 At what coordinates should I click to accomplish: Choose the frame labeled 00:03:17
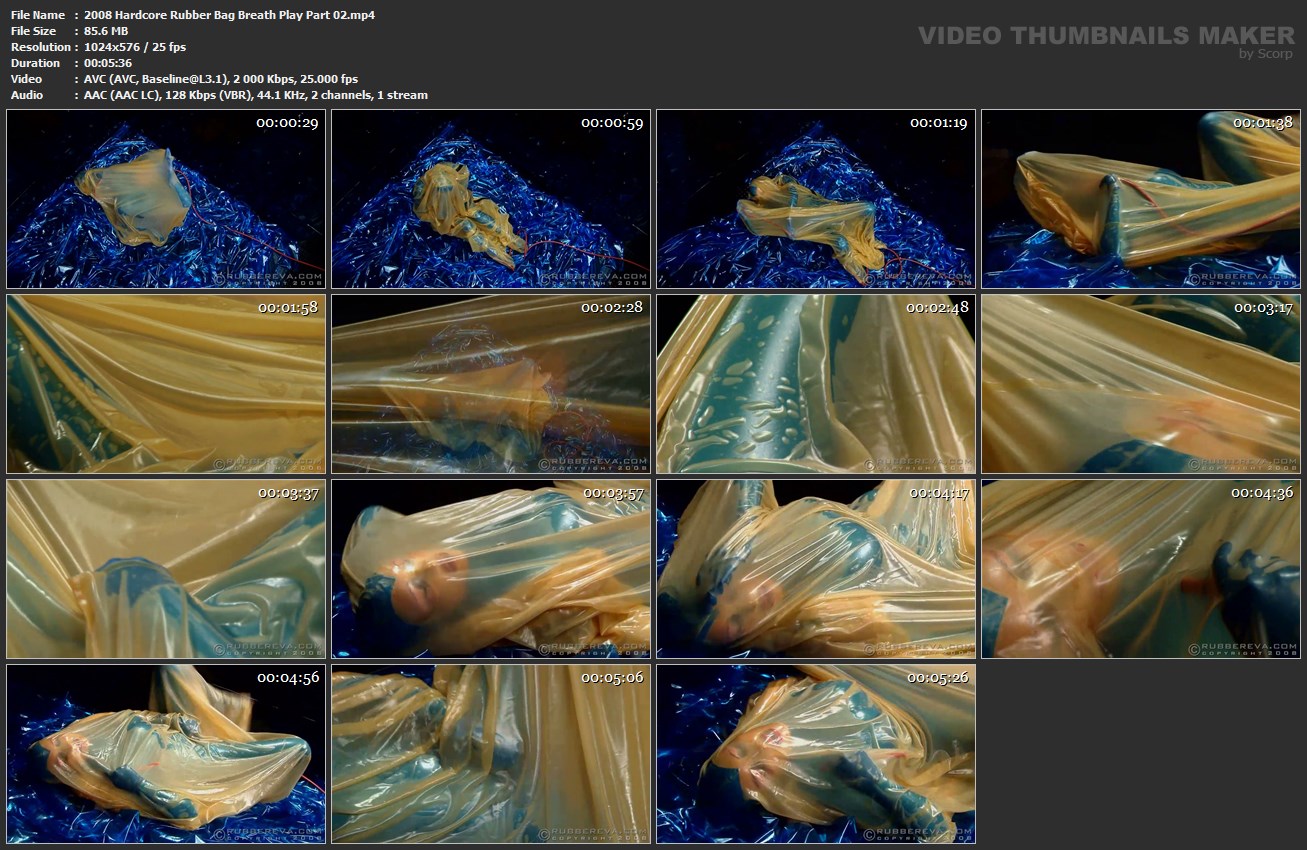point(1141,384)
